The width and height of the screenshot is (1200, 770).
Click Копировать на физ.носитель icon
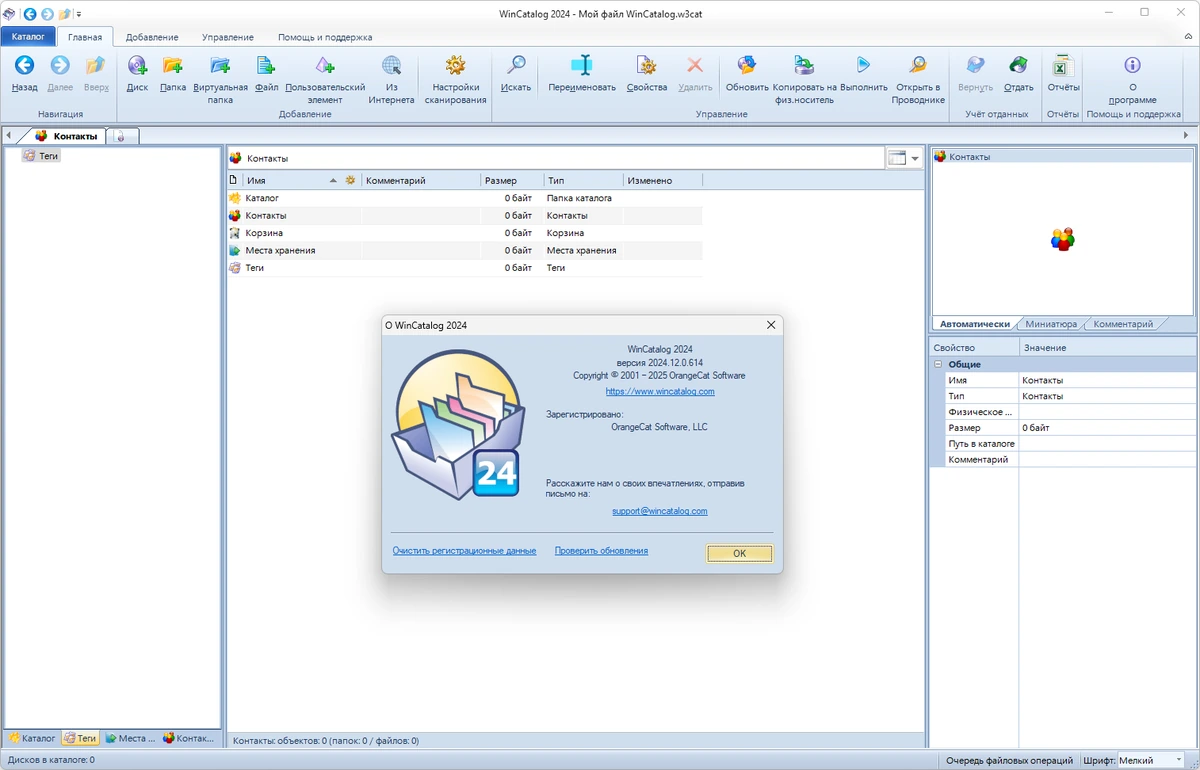[804, 66]
